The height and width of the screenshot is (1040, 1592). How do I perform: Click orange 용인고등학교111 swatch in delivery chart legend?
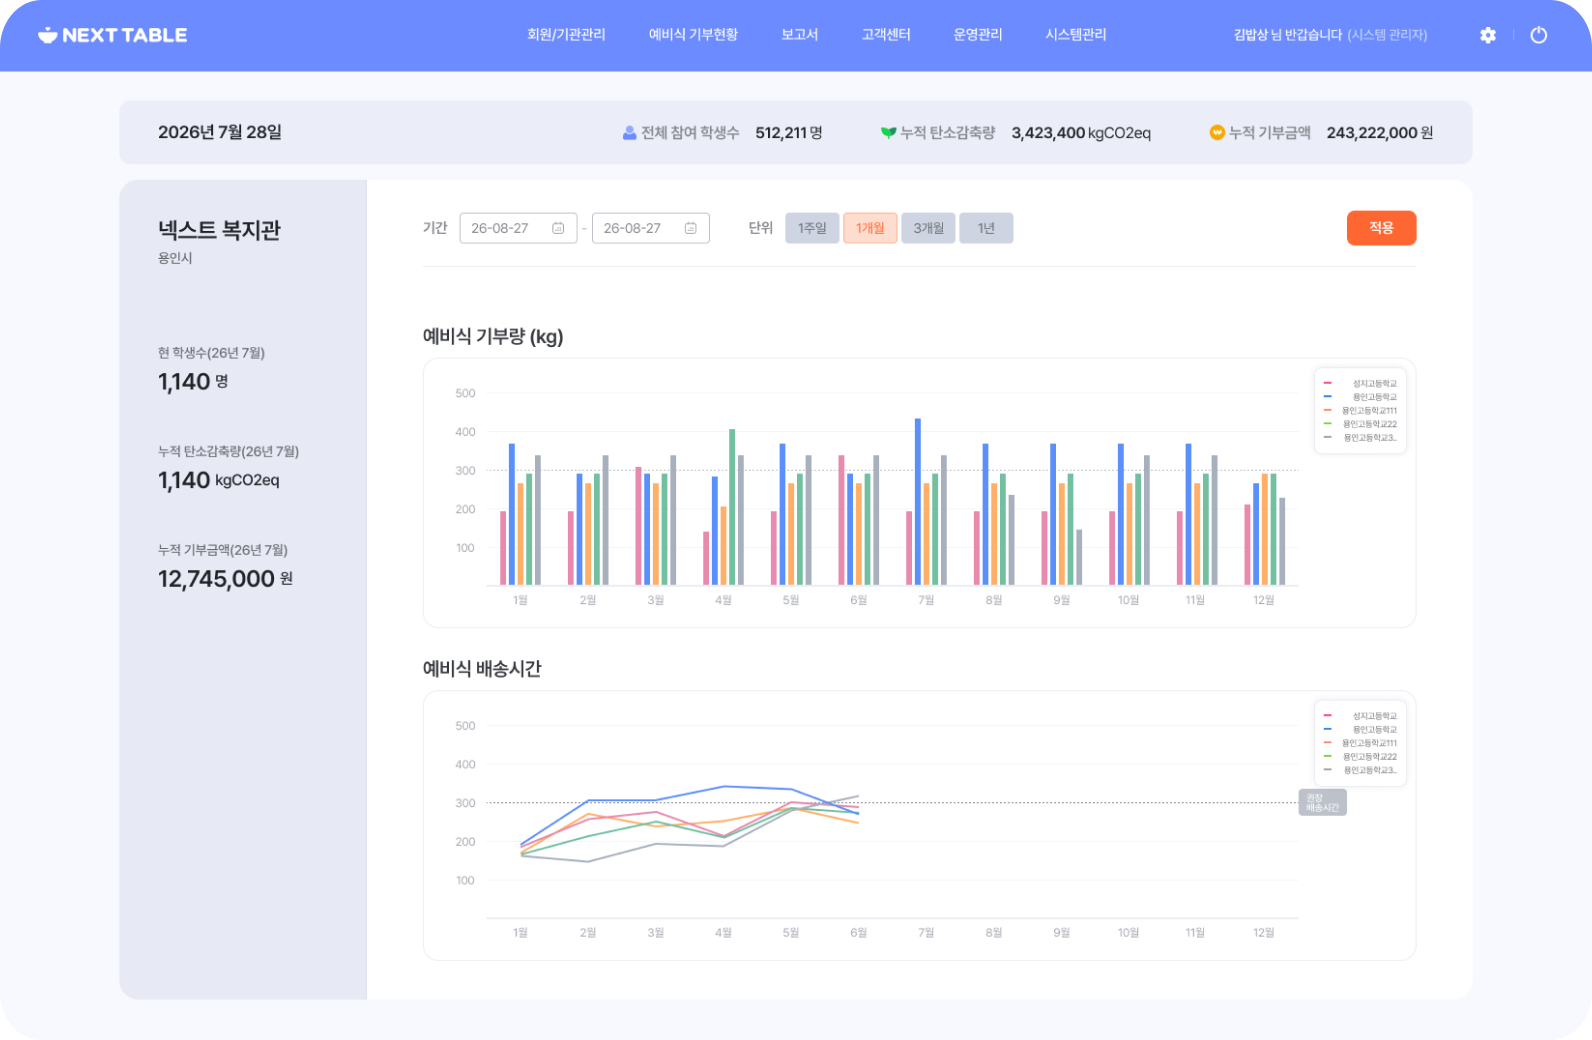[x=1328, y=743]
